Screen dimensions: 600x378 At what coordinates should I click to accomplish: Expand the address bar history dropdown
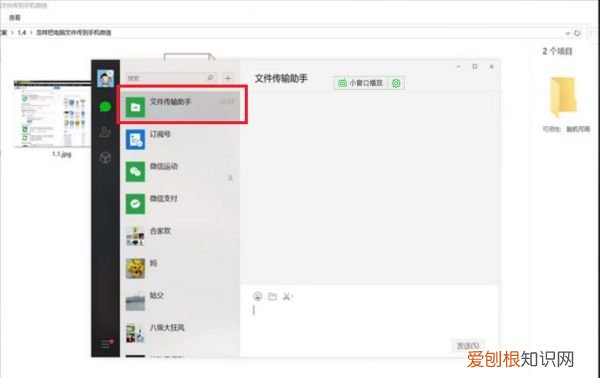coord(567,33)
